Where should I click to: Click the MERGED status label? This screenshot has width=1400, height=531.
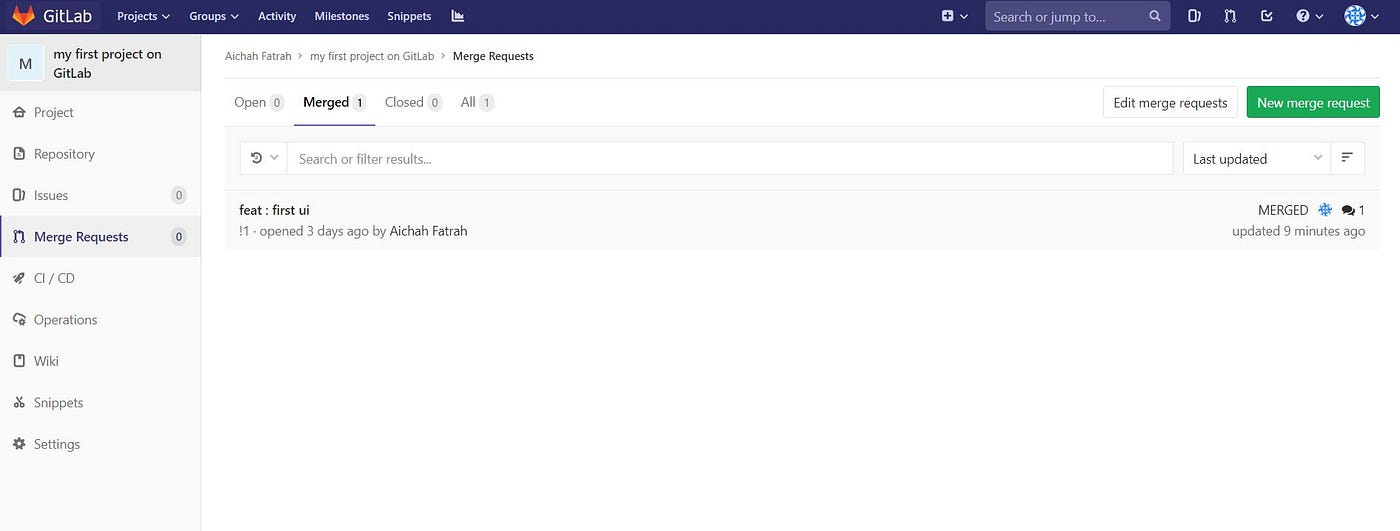(1283, 210)
